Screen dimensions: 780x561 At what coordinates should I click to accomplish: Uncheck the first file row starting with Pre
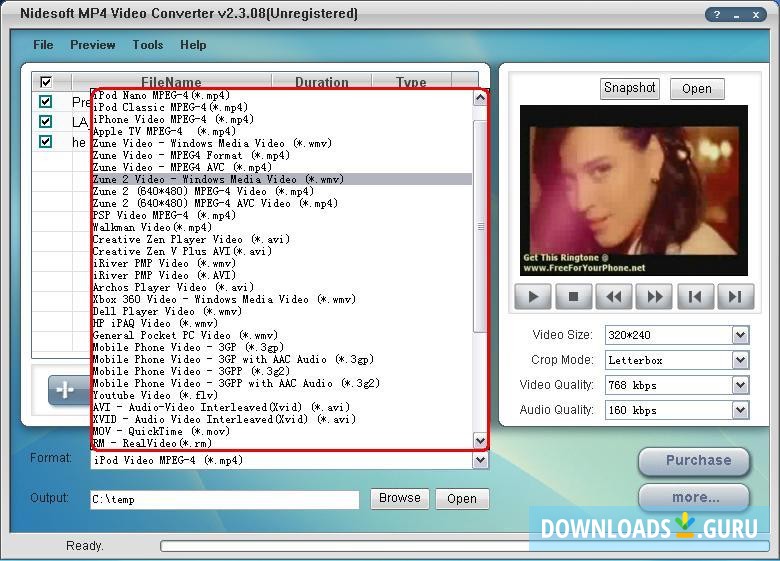click(46, 101)
